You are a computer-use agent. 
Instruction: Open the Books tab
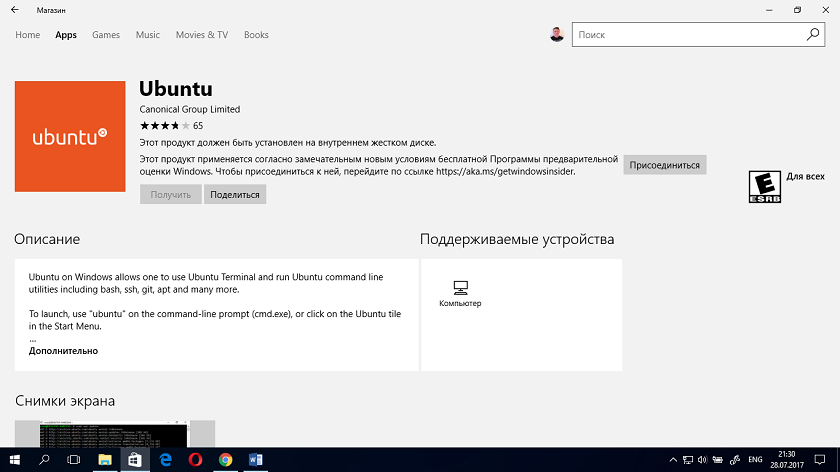(x=256, y=35)
